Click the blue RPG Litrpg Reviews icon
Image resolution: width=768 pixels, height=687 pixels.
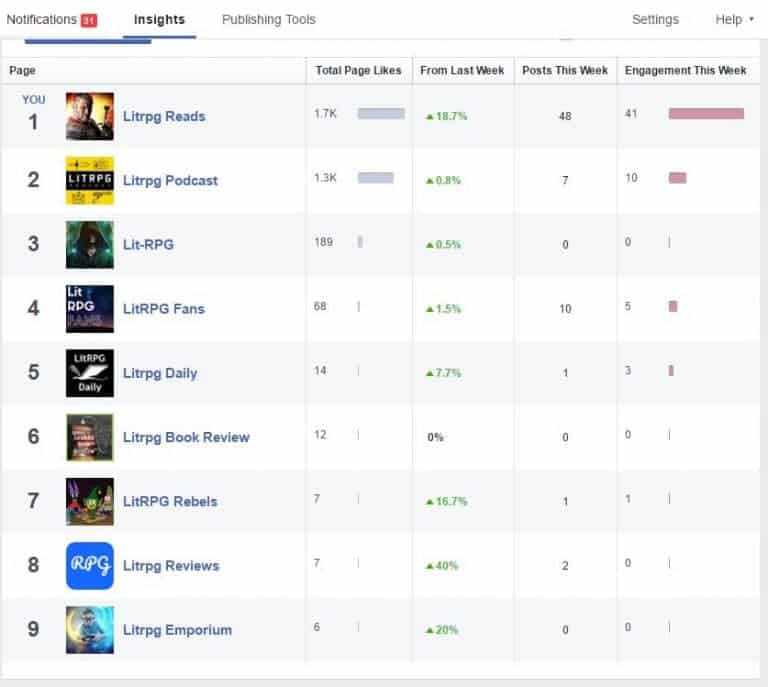(89, 565)
